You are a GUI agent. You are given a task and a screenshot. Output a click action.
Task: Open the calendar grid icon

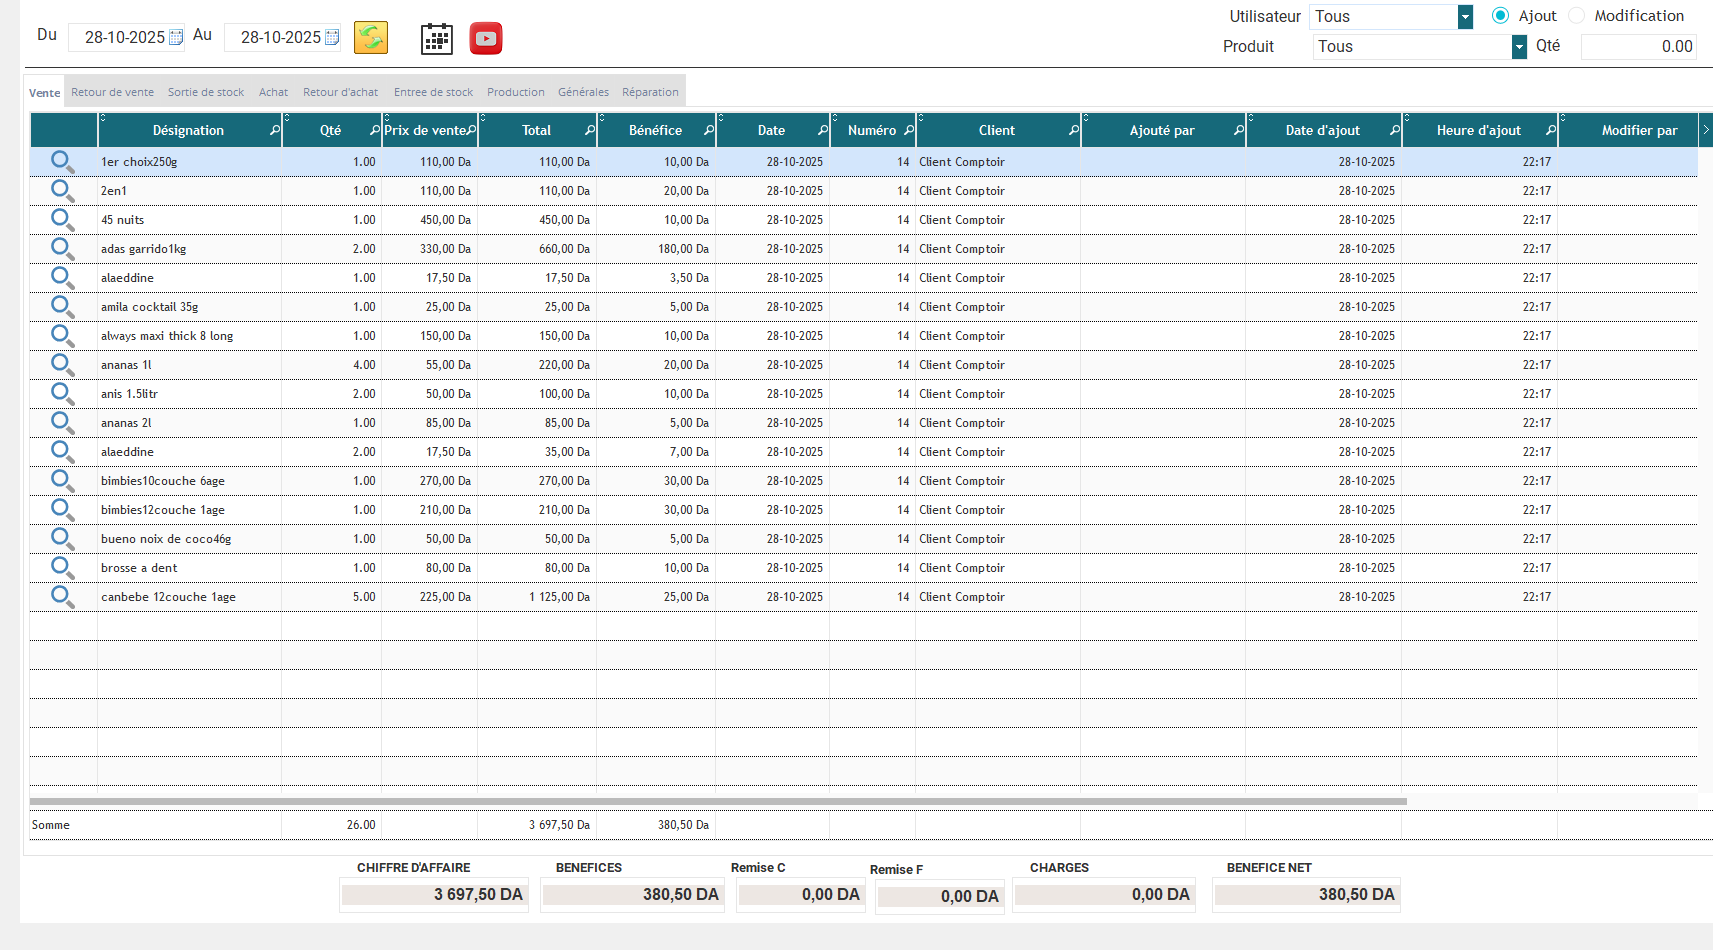pos(436,39)
